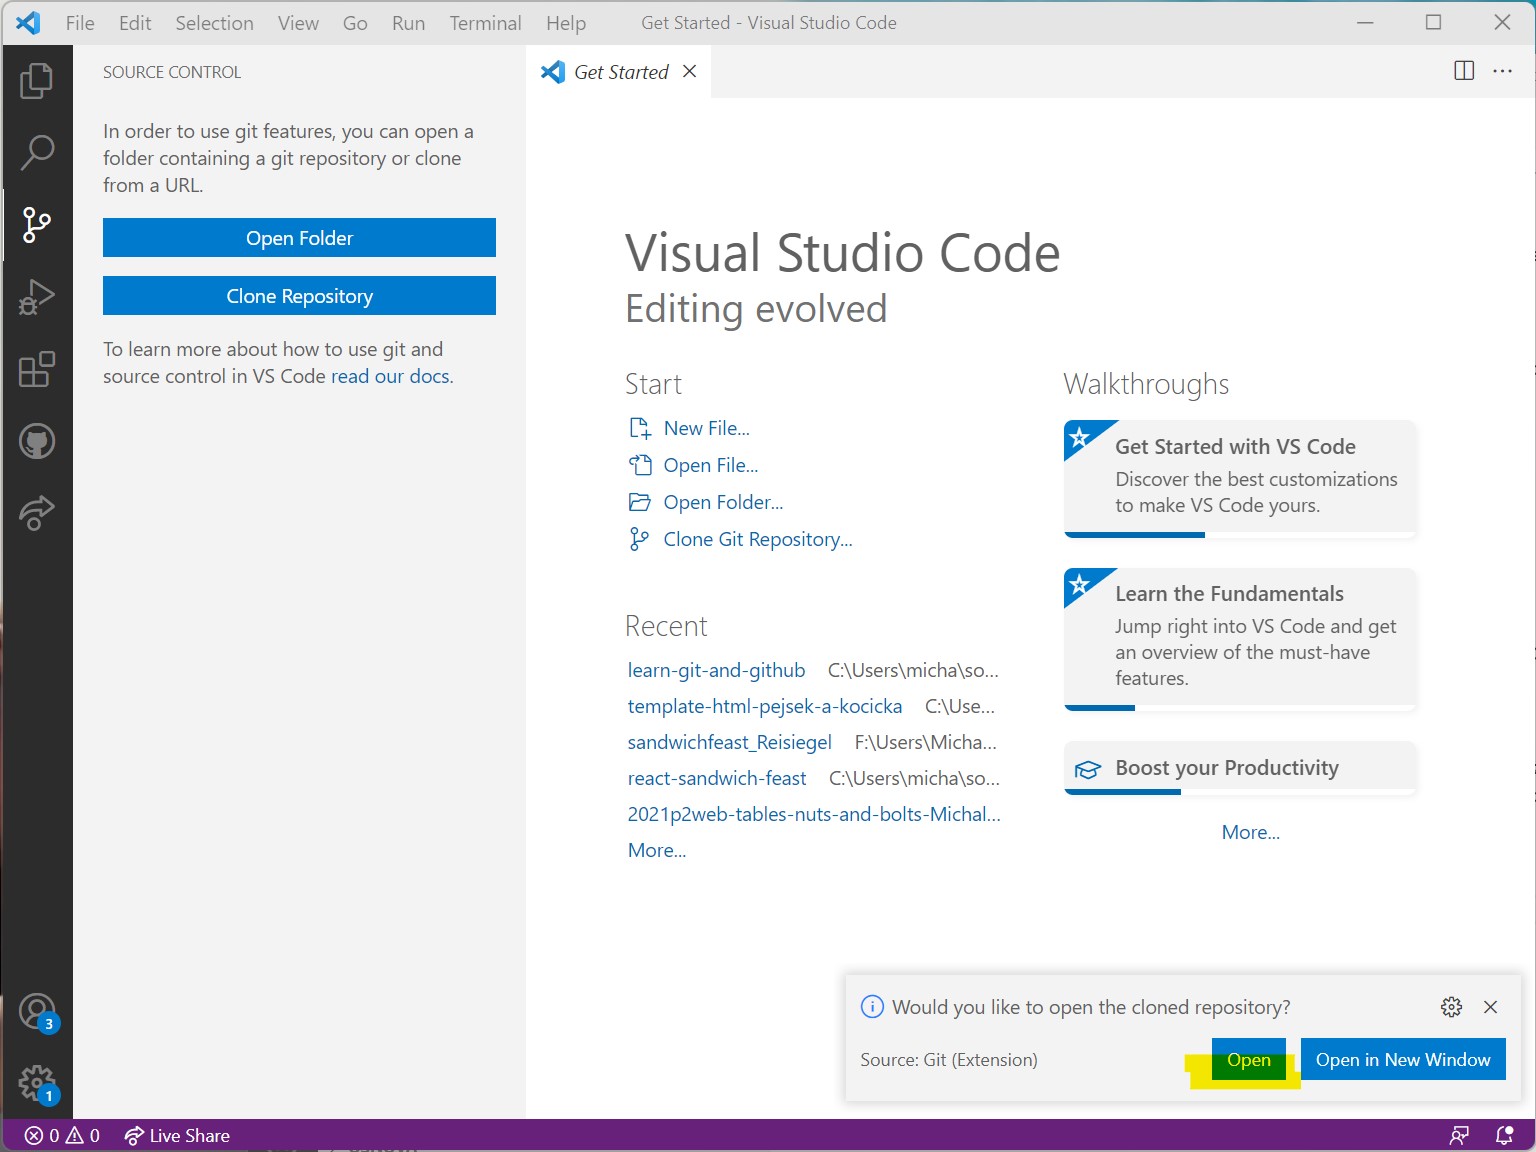Click Clone Git Repository... link
This screenshot has width=1536, height=1152.
coord(758,539)
